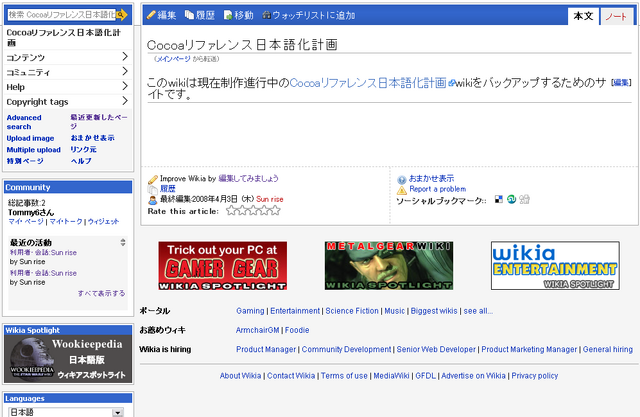Screen dimensions: 640x417
Task: Open Multiple upload link
Action: 33,150
